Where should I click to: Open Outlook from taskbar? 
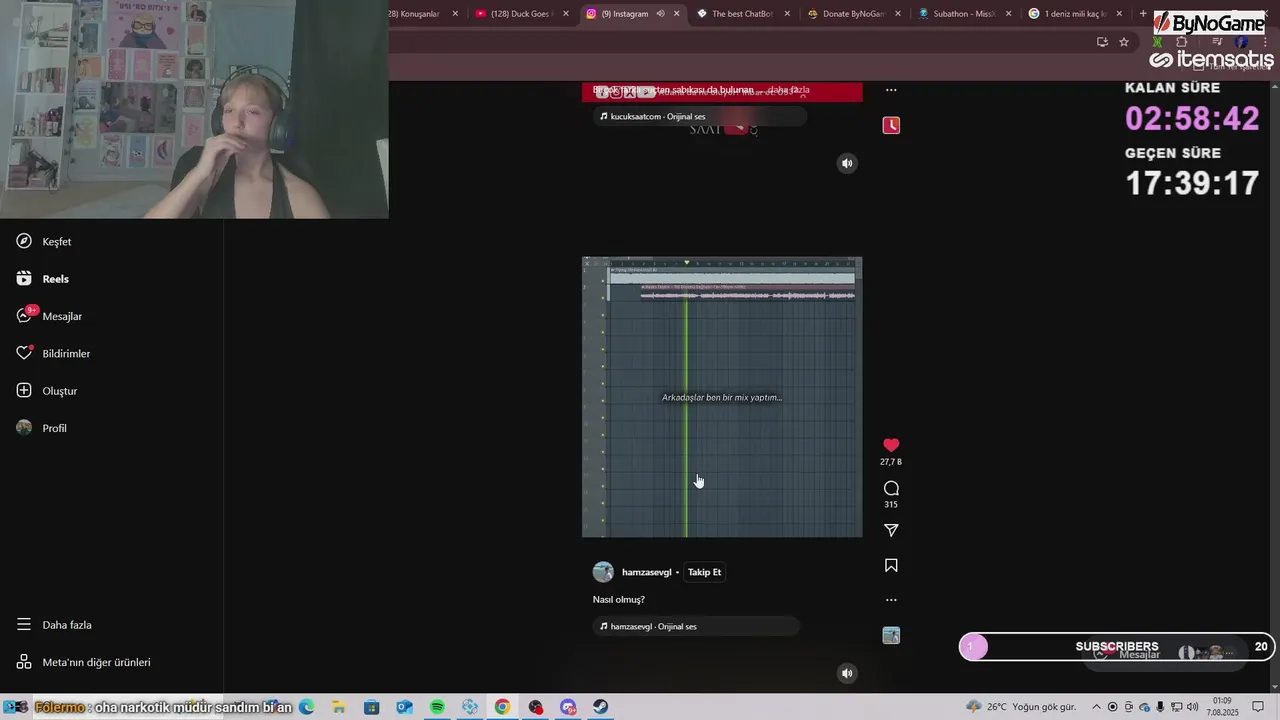[x=404, y=707]
